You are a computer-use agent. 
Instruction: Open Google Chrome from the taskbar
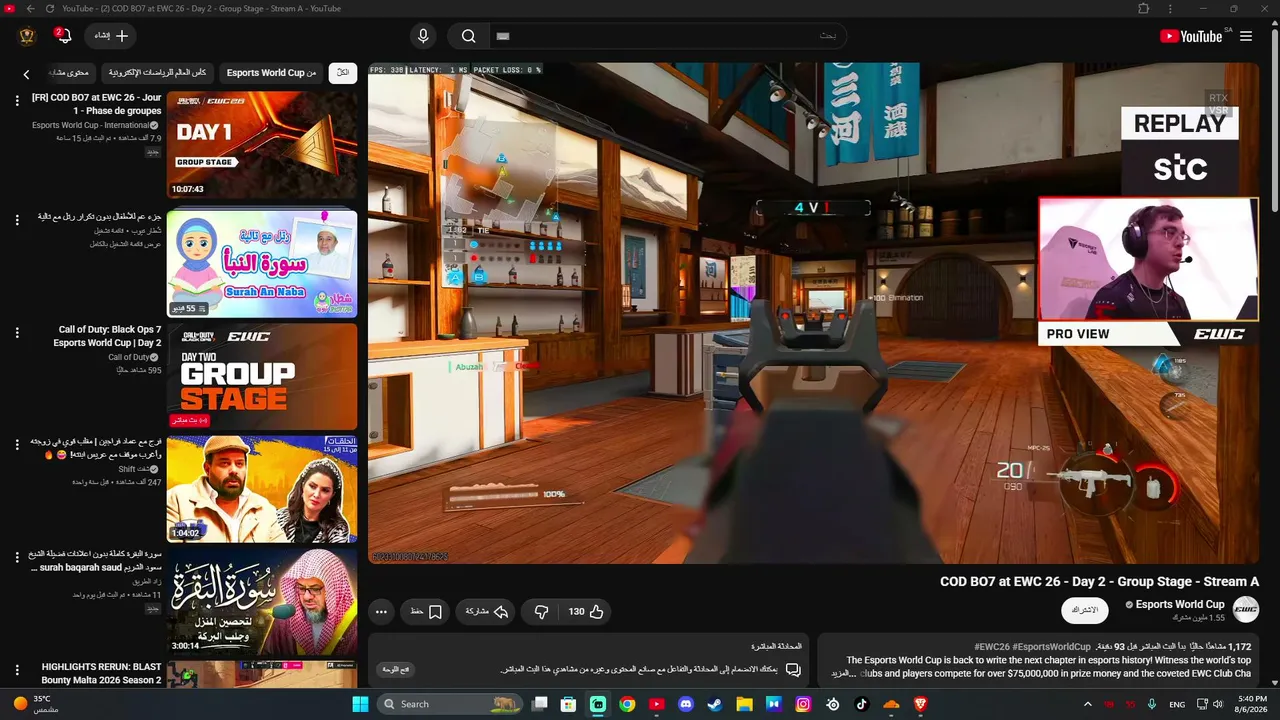click(x=627, y=704)
